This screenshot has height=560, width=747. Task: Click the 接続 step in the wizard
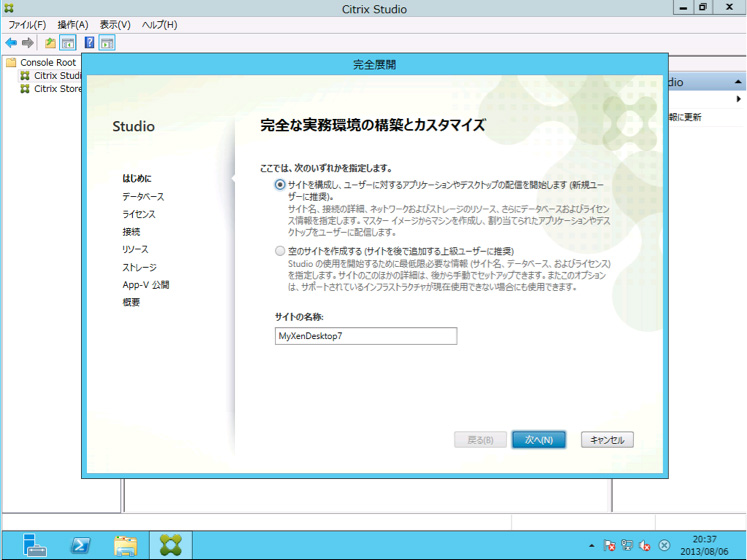point(131,232)
